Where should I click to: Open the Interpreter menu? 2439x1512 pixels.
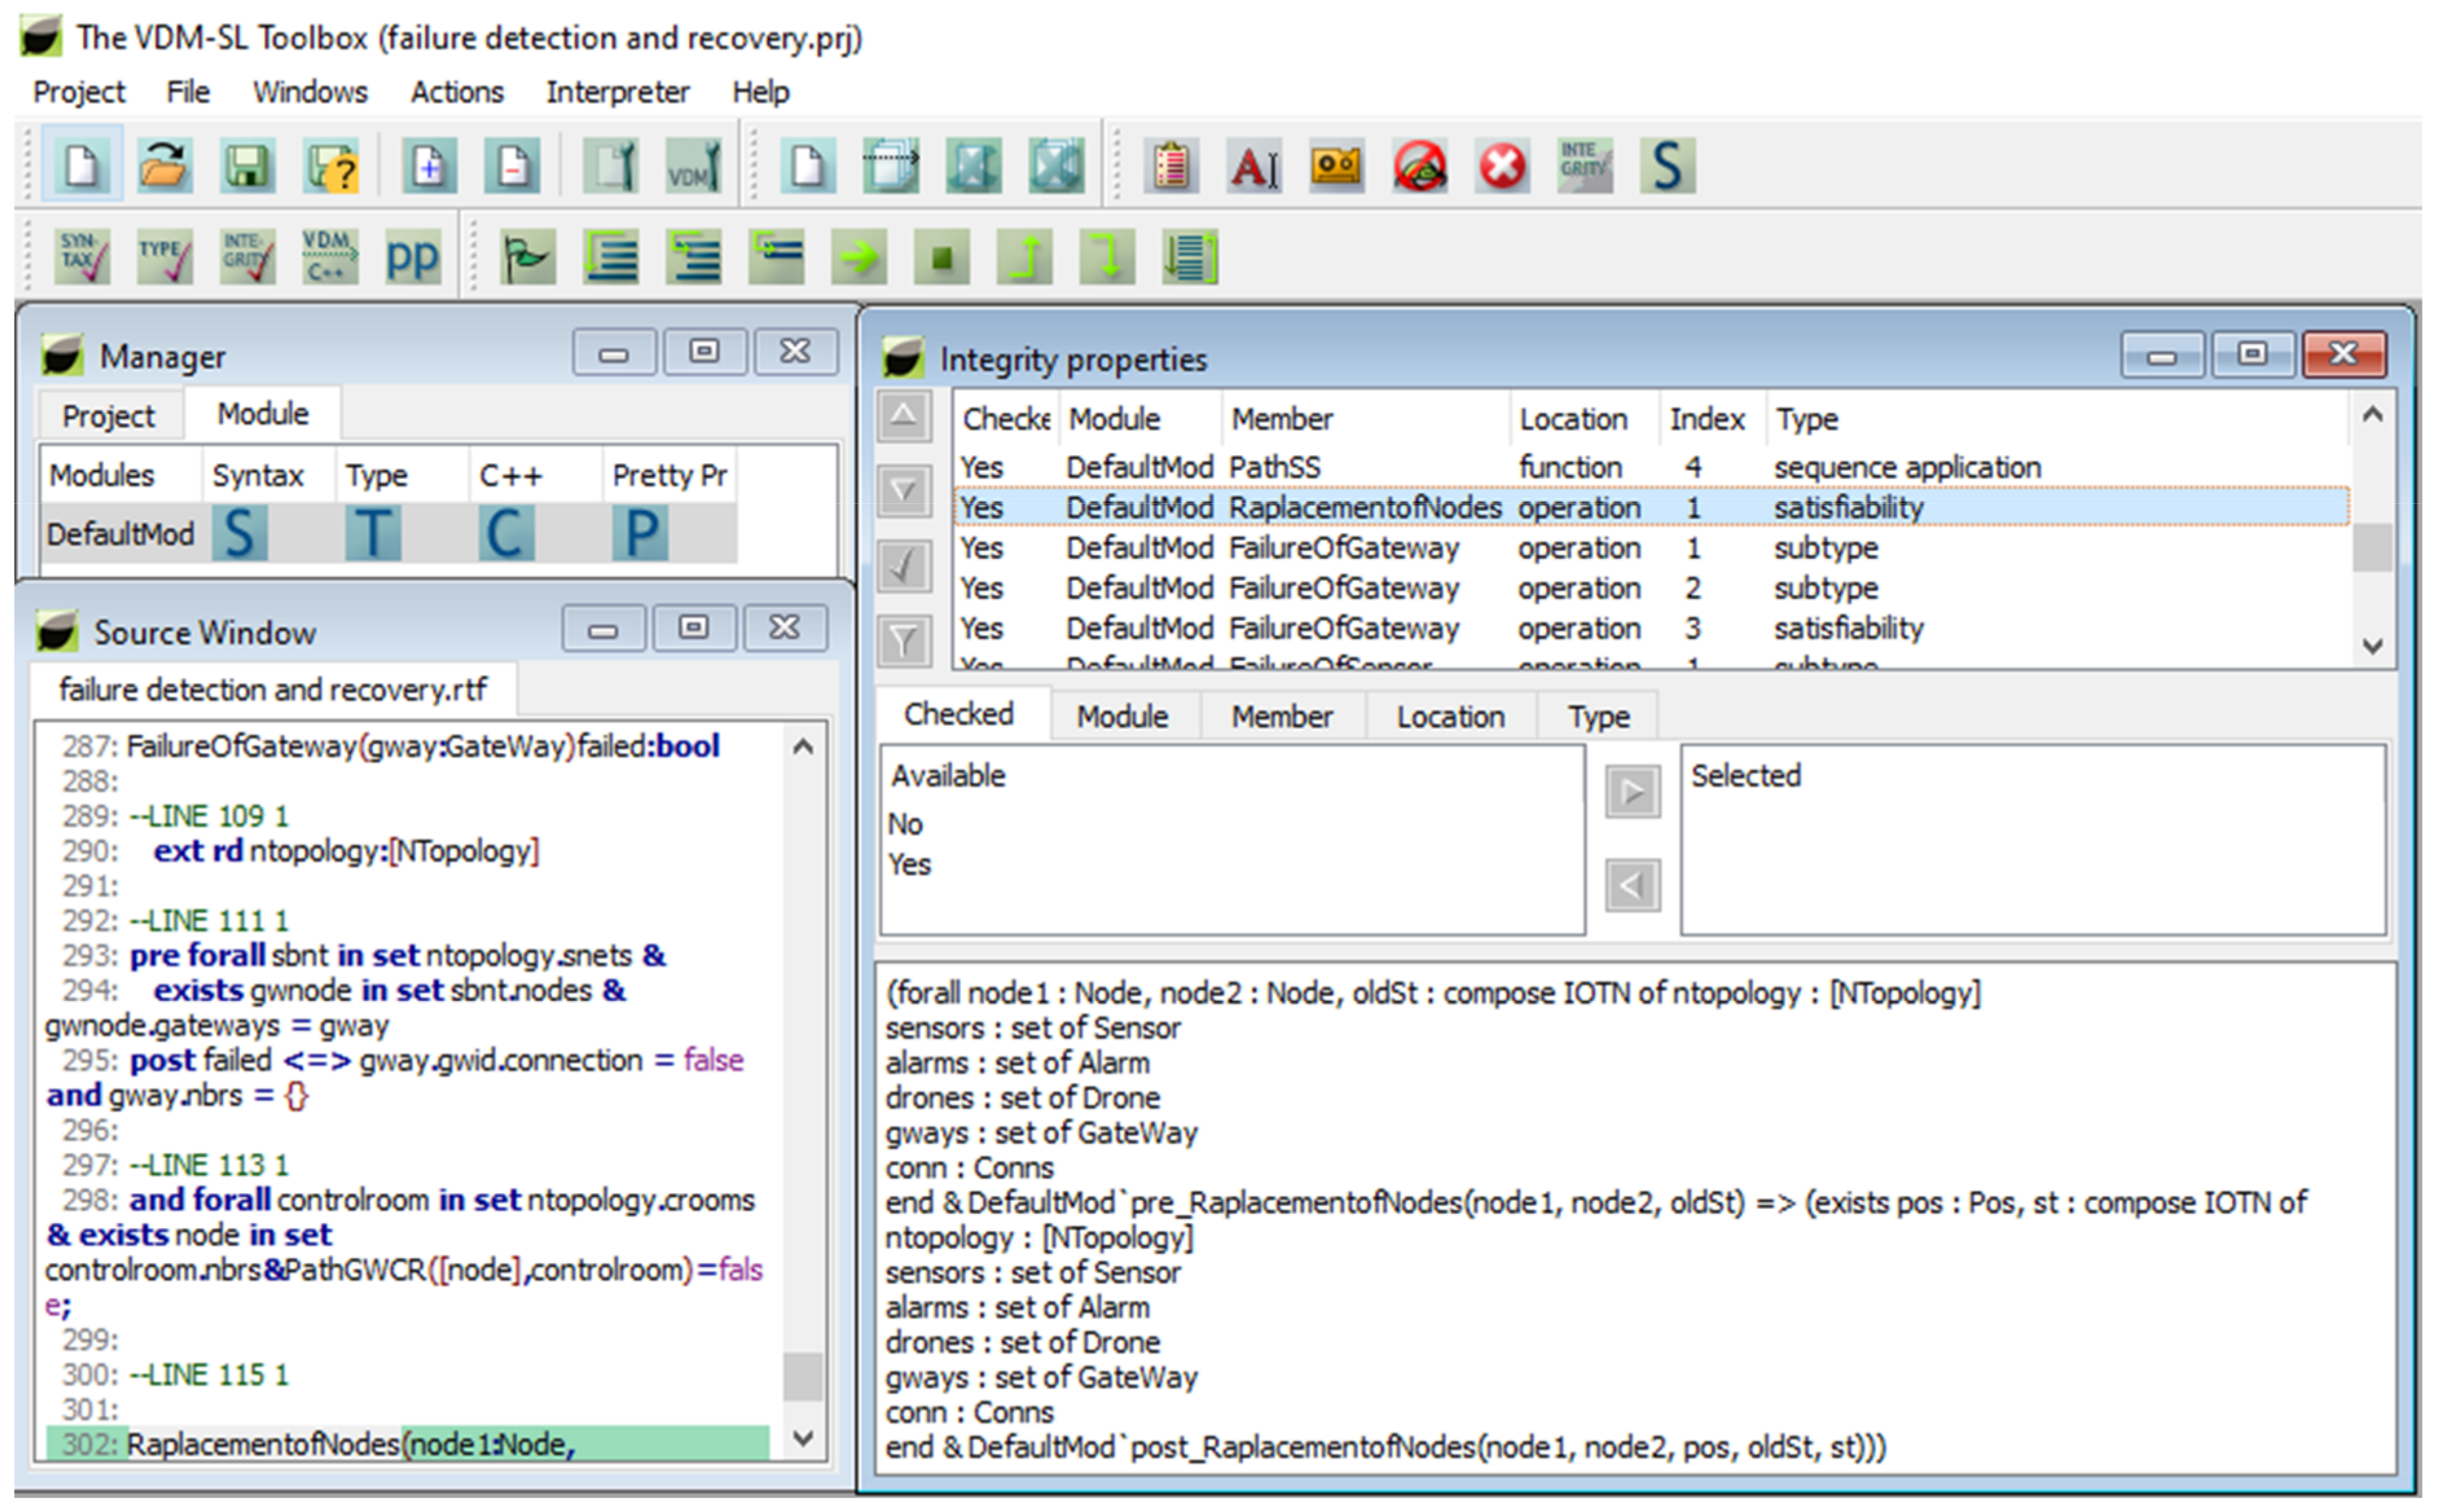coord(617,92)
